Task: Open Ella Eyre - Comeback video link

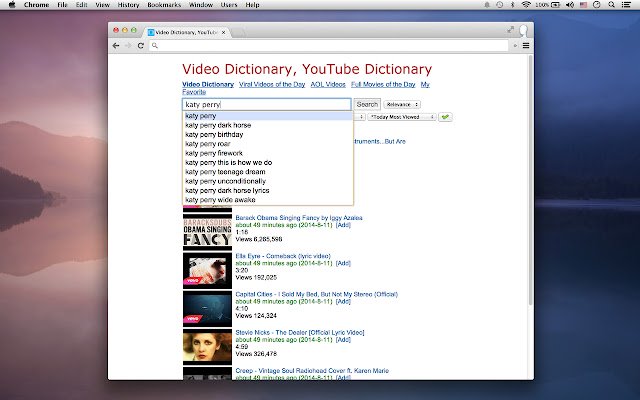Action: point(283,256)
